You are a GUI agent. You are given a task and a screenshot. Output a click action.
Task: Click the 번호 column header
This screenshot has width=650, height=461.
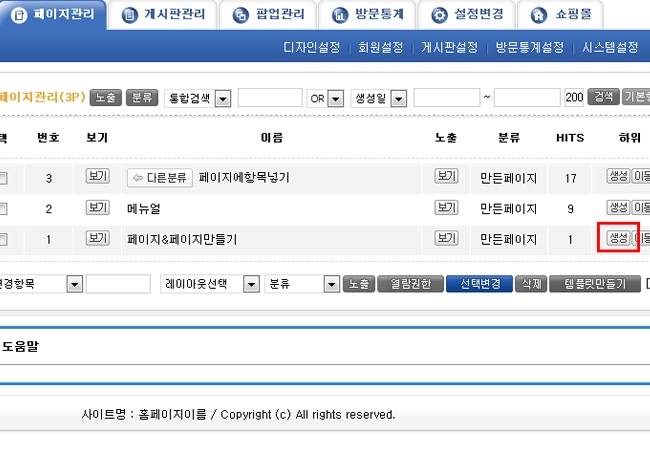click(49, 138)
